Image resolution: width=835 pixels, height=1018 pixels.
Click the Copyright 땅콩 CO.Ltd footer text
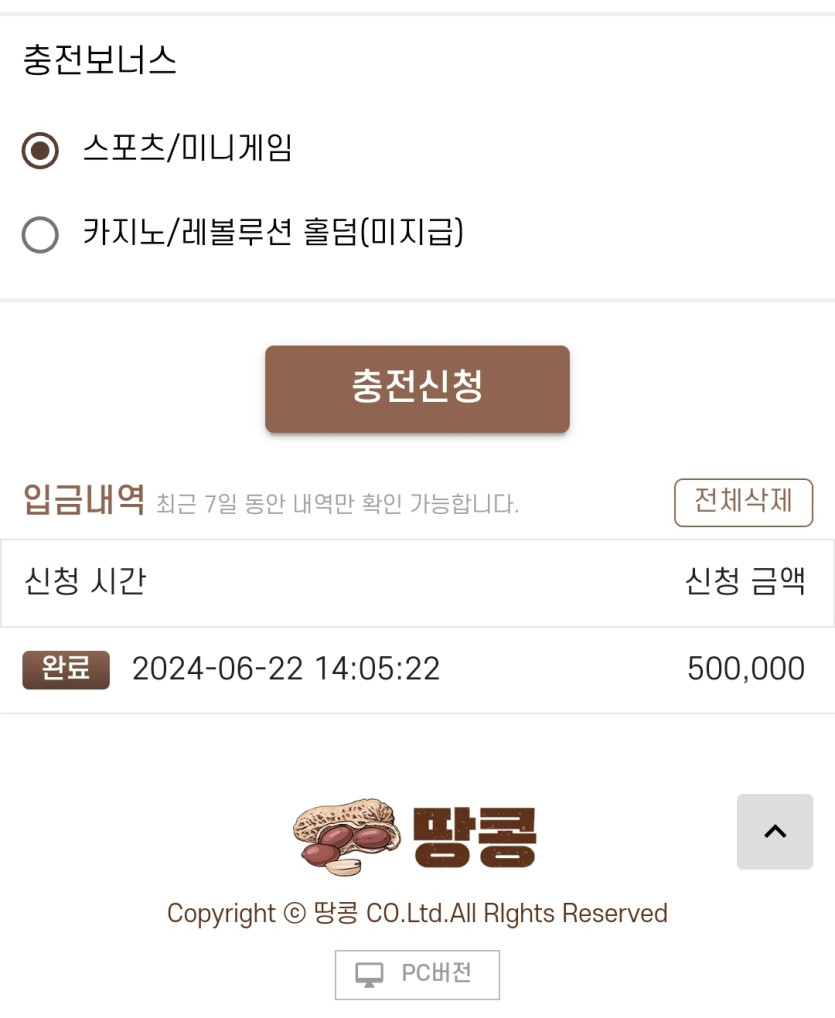pos(417,913)
